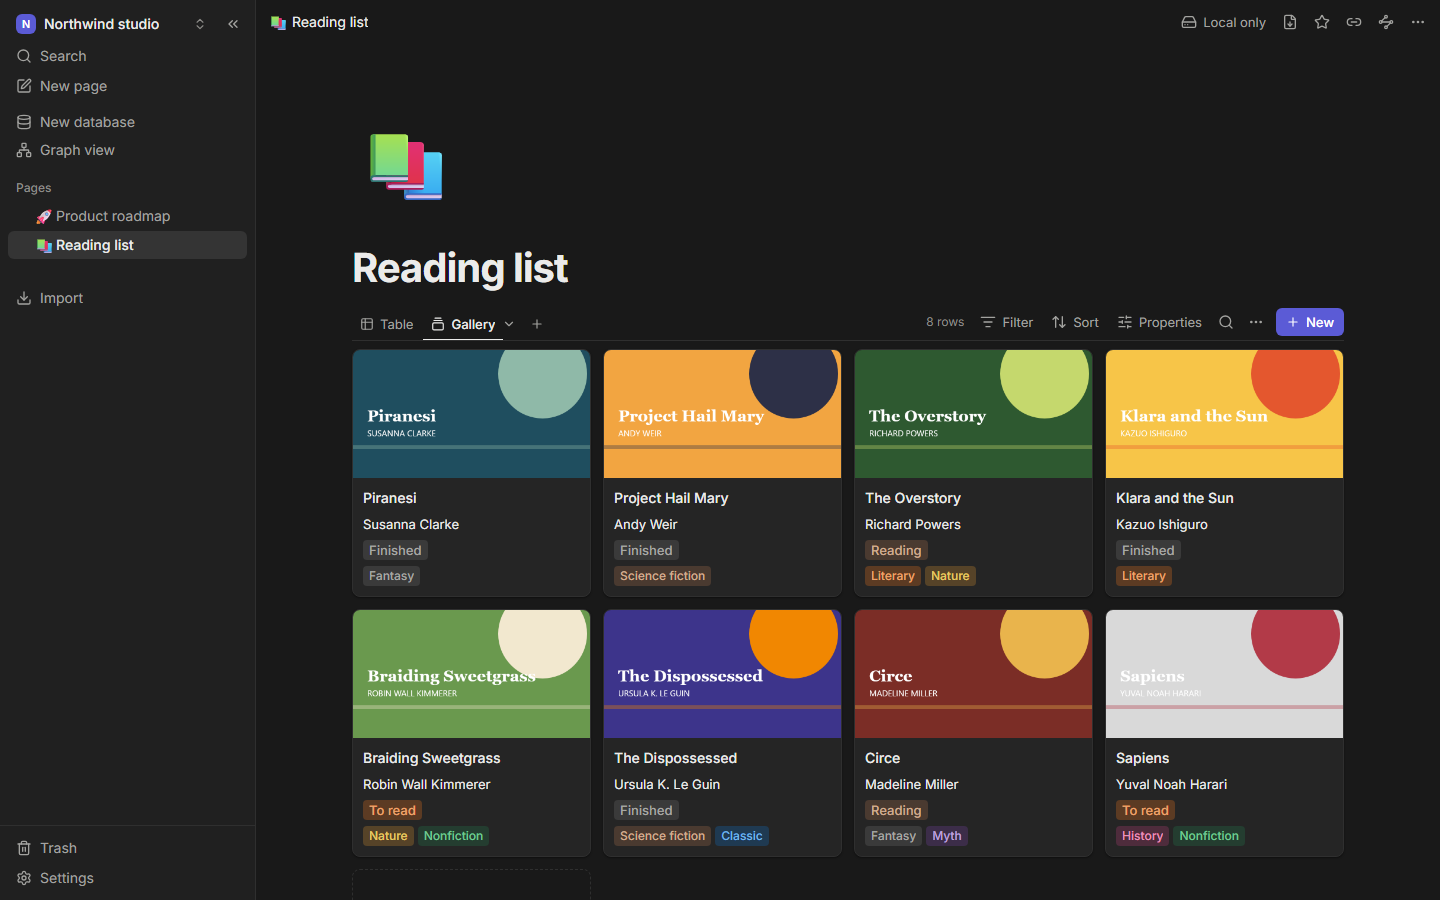Click the stacked books page icon above the title

click(406, 166)
